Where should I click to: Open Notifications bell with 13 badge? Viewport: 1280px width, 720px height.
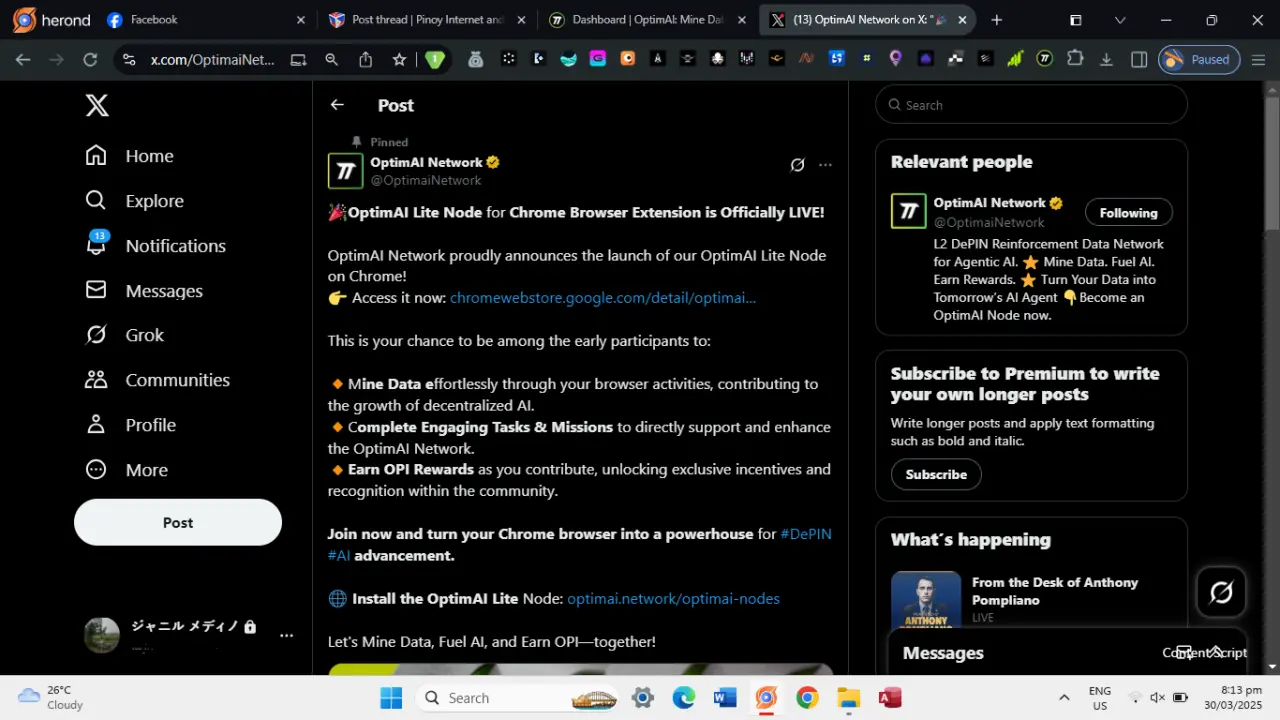pos(96,244)
